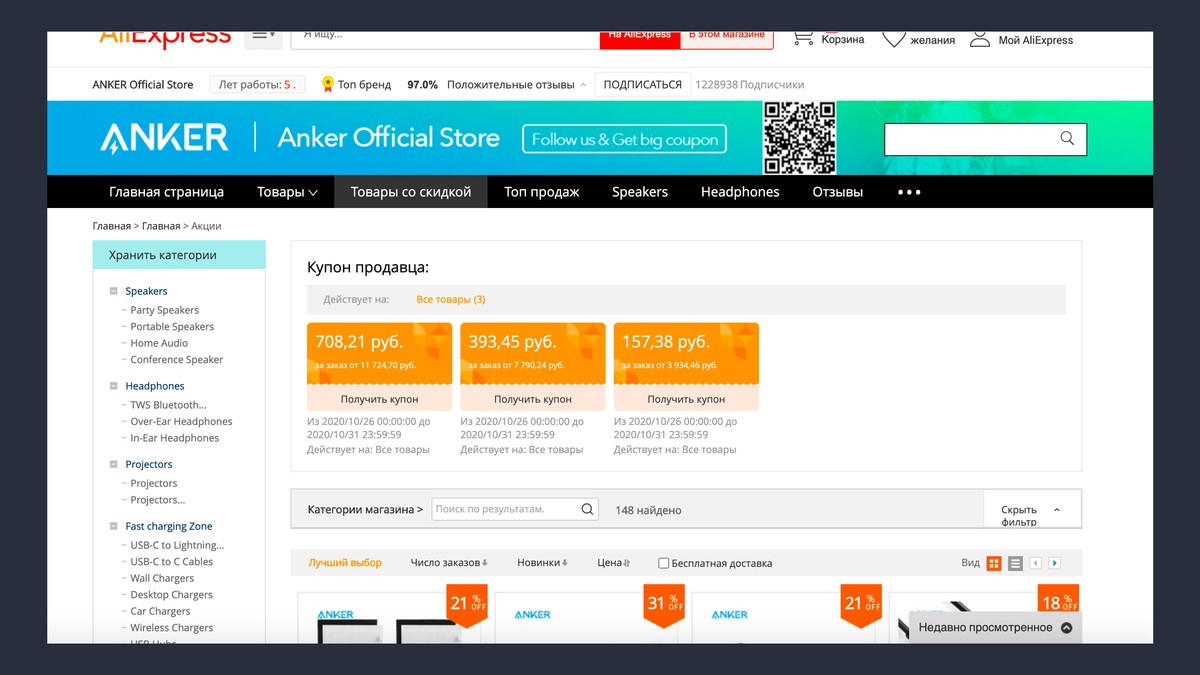Expand the Положительные отзывы feedback chevron
1200x675 pixels.
(x=583, y=85)
